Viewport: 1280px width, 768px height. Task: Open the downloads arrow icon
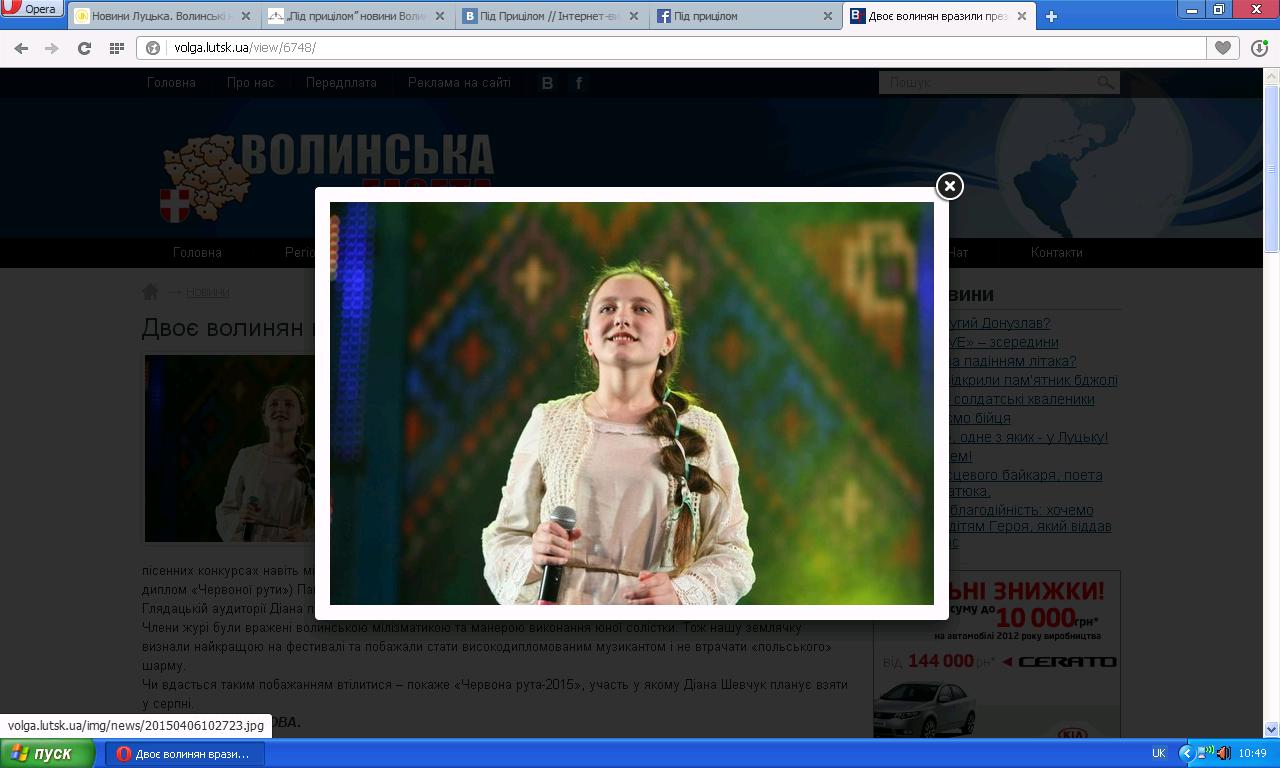pos(1259,48)
